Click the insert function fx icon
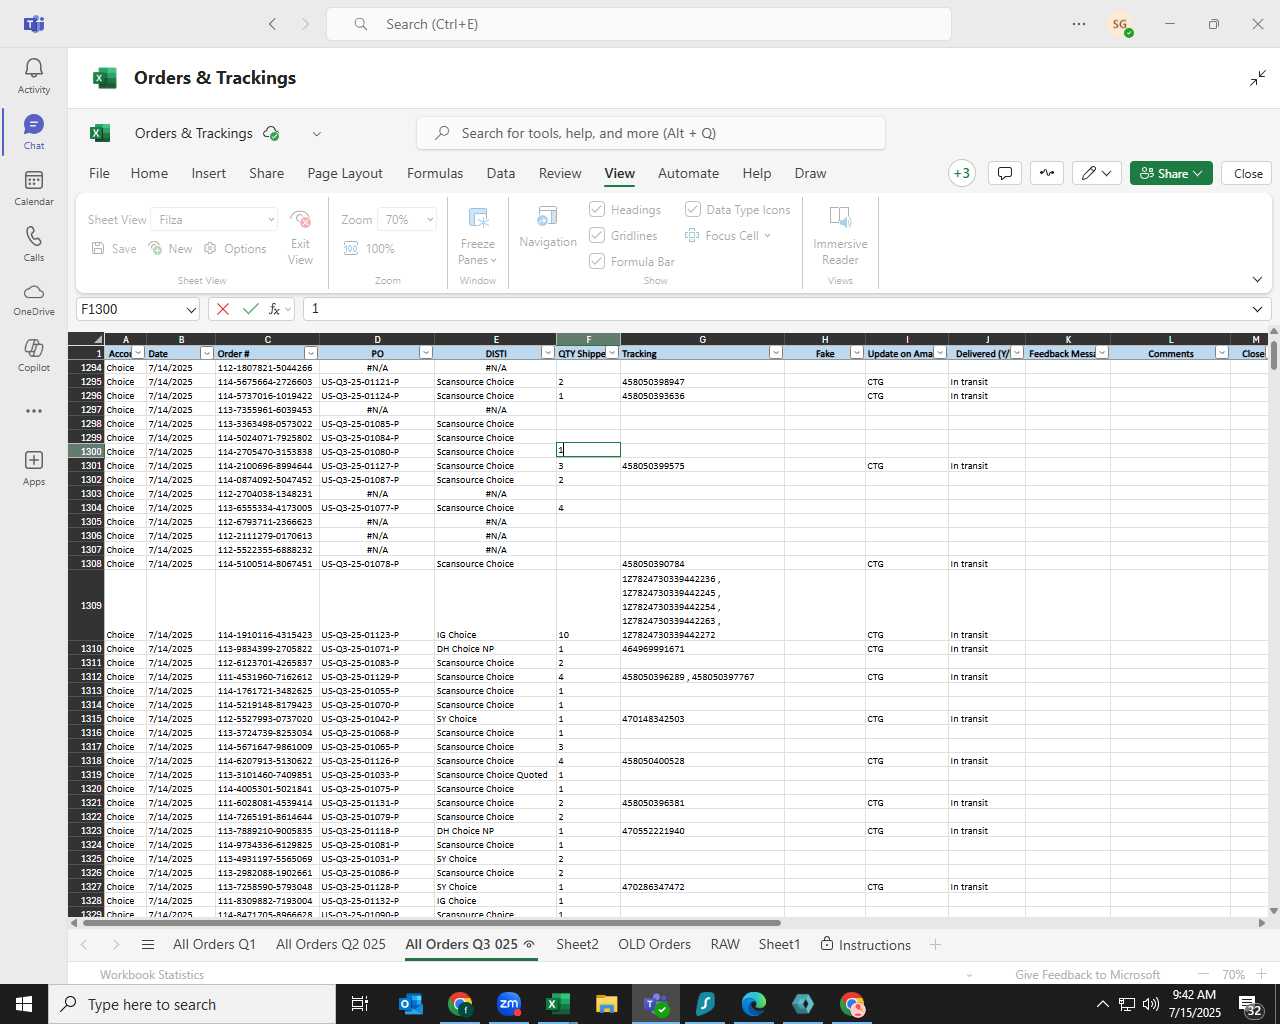1280x1024 pixels. [x=274, y=309]
